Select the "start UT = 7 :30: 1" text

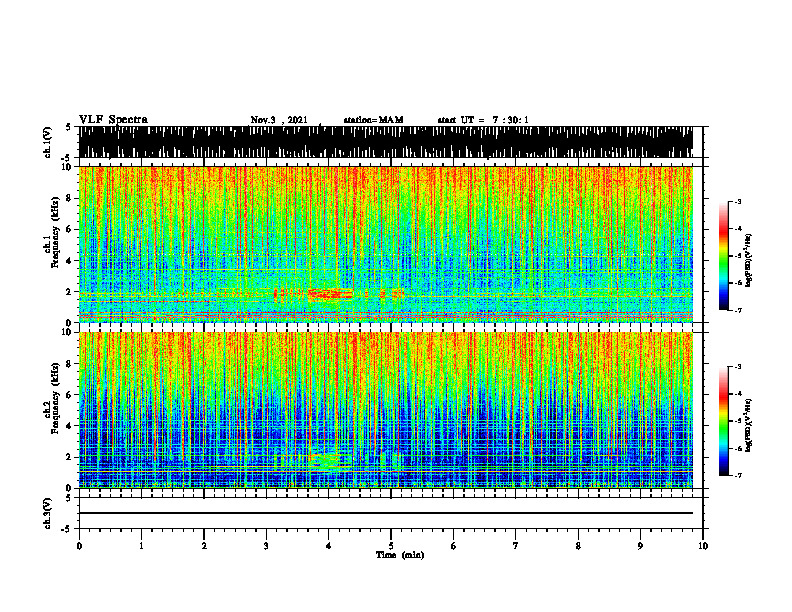click(x=483, y=120)
